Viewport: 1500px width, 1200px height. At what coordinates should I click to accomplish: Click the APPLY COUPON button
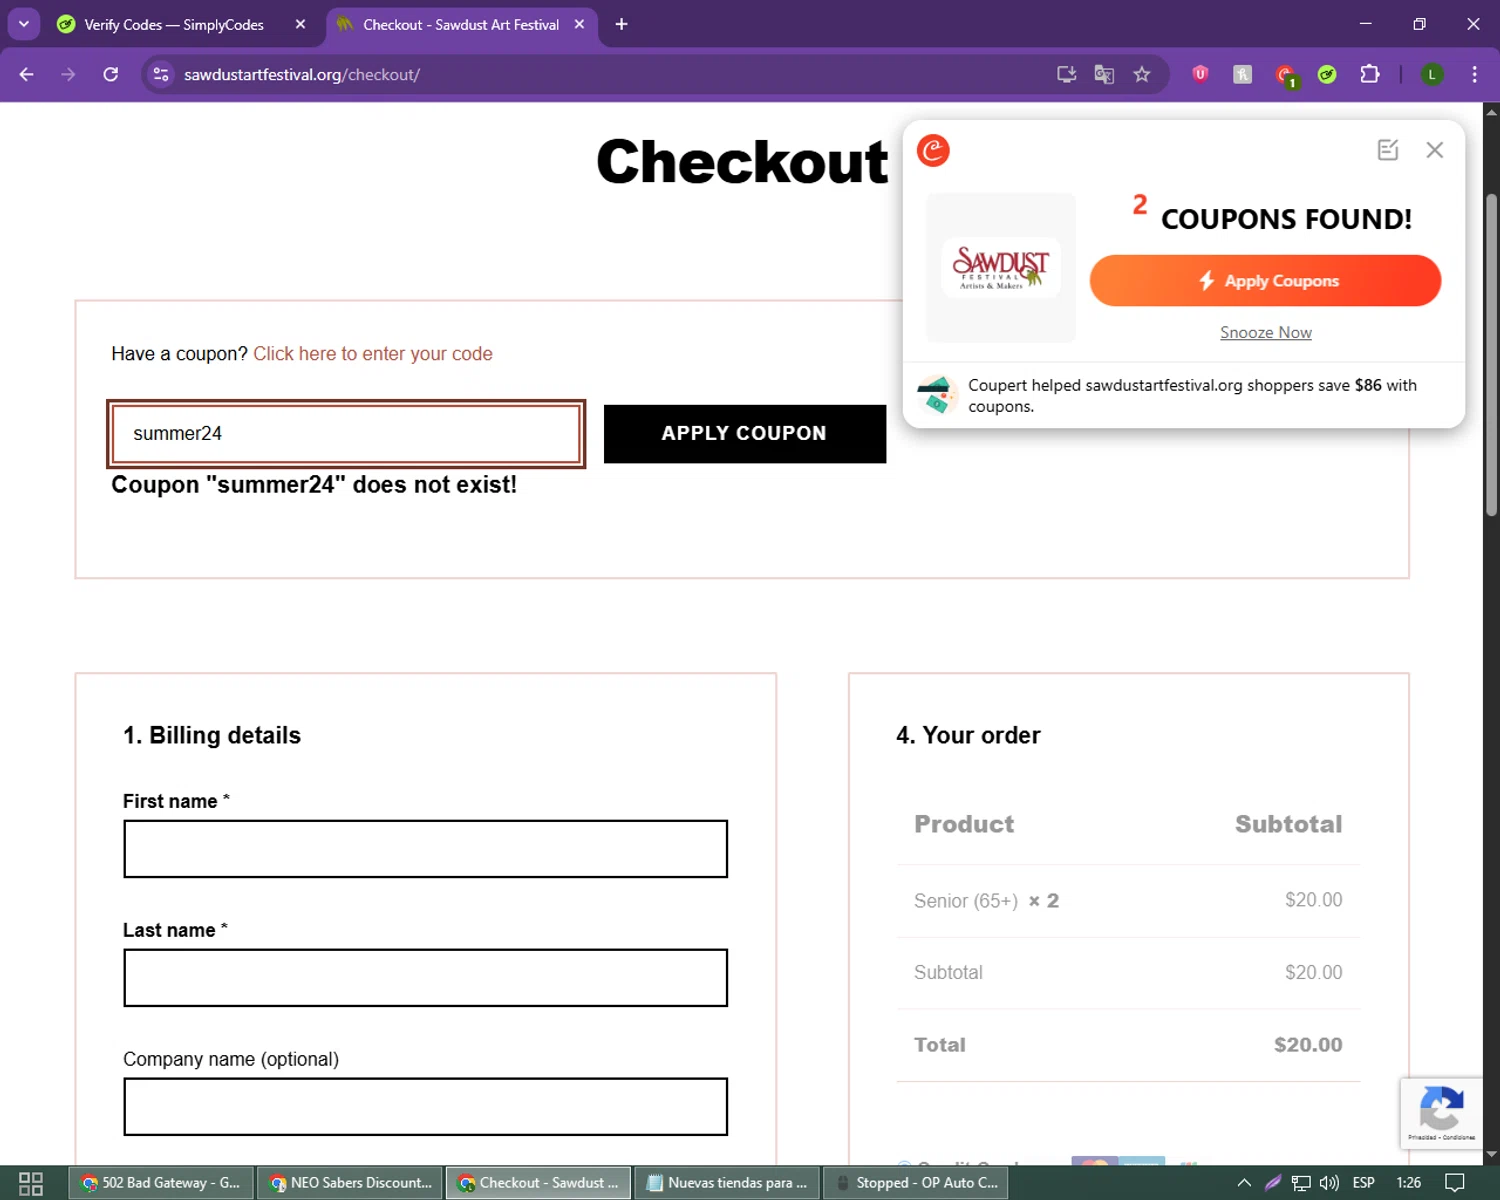click(x=745, y=434)
